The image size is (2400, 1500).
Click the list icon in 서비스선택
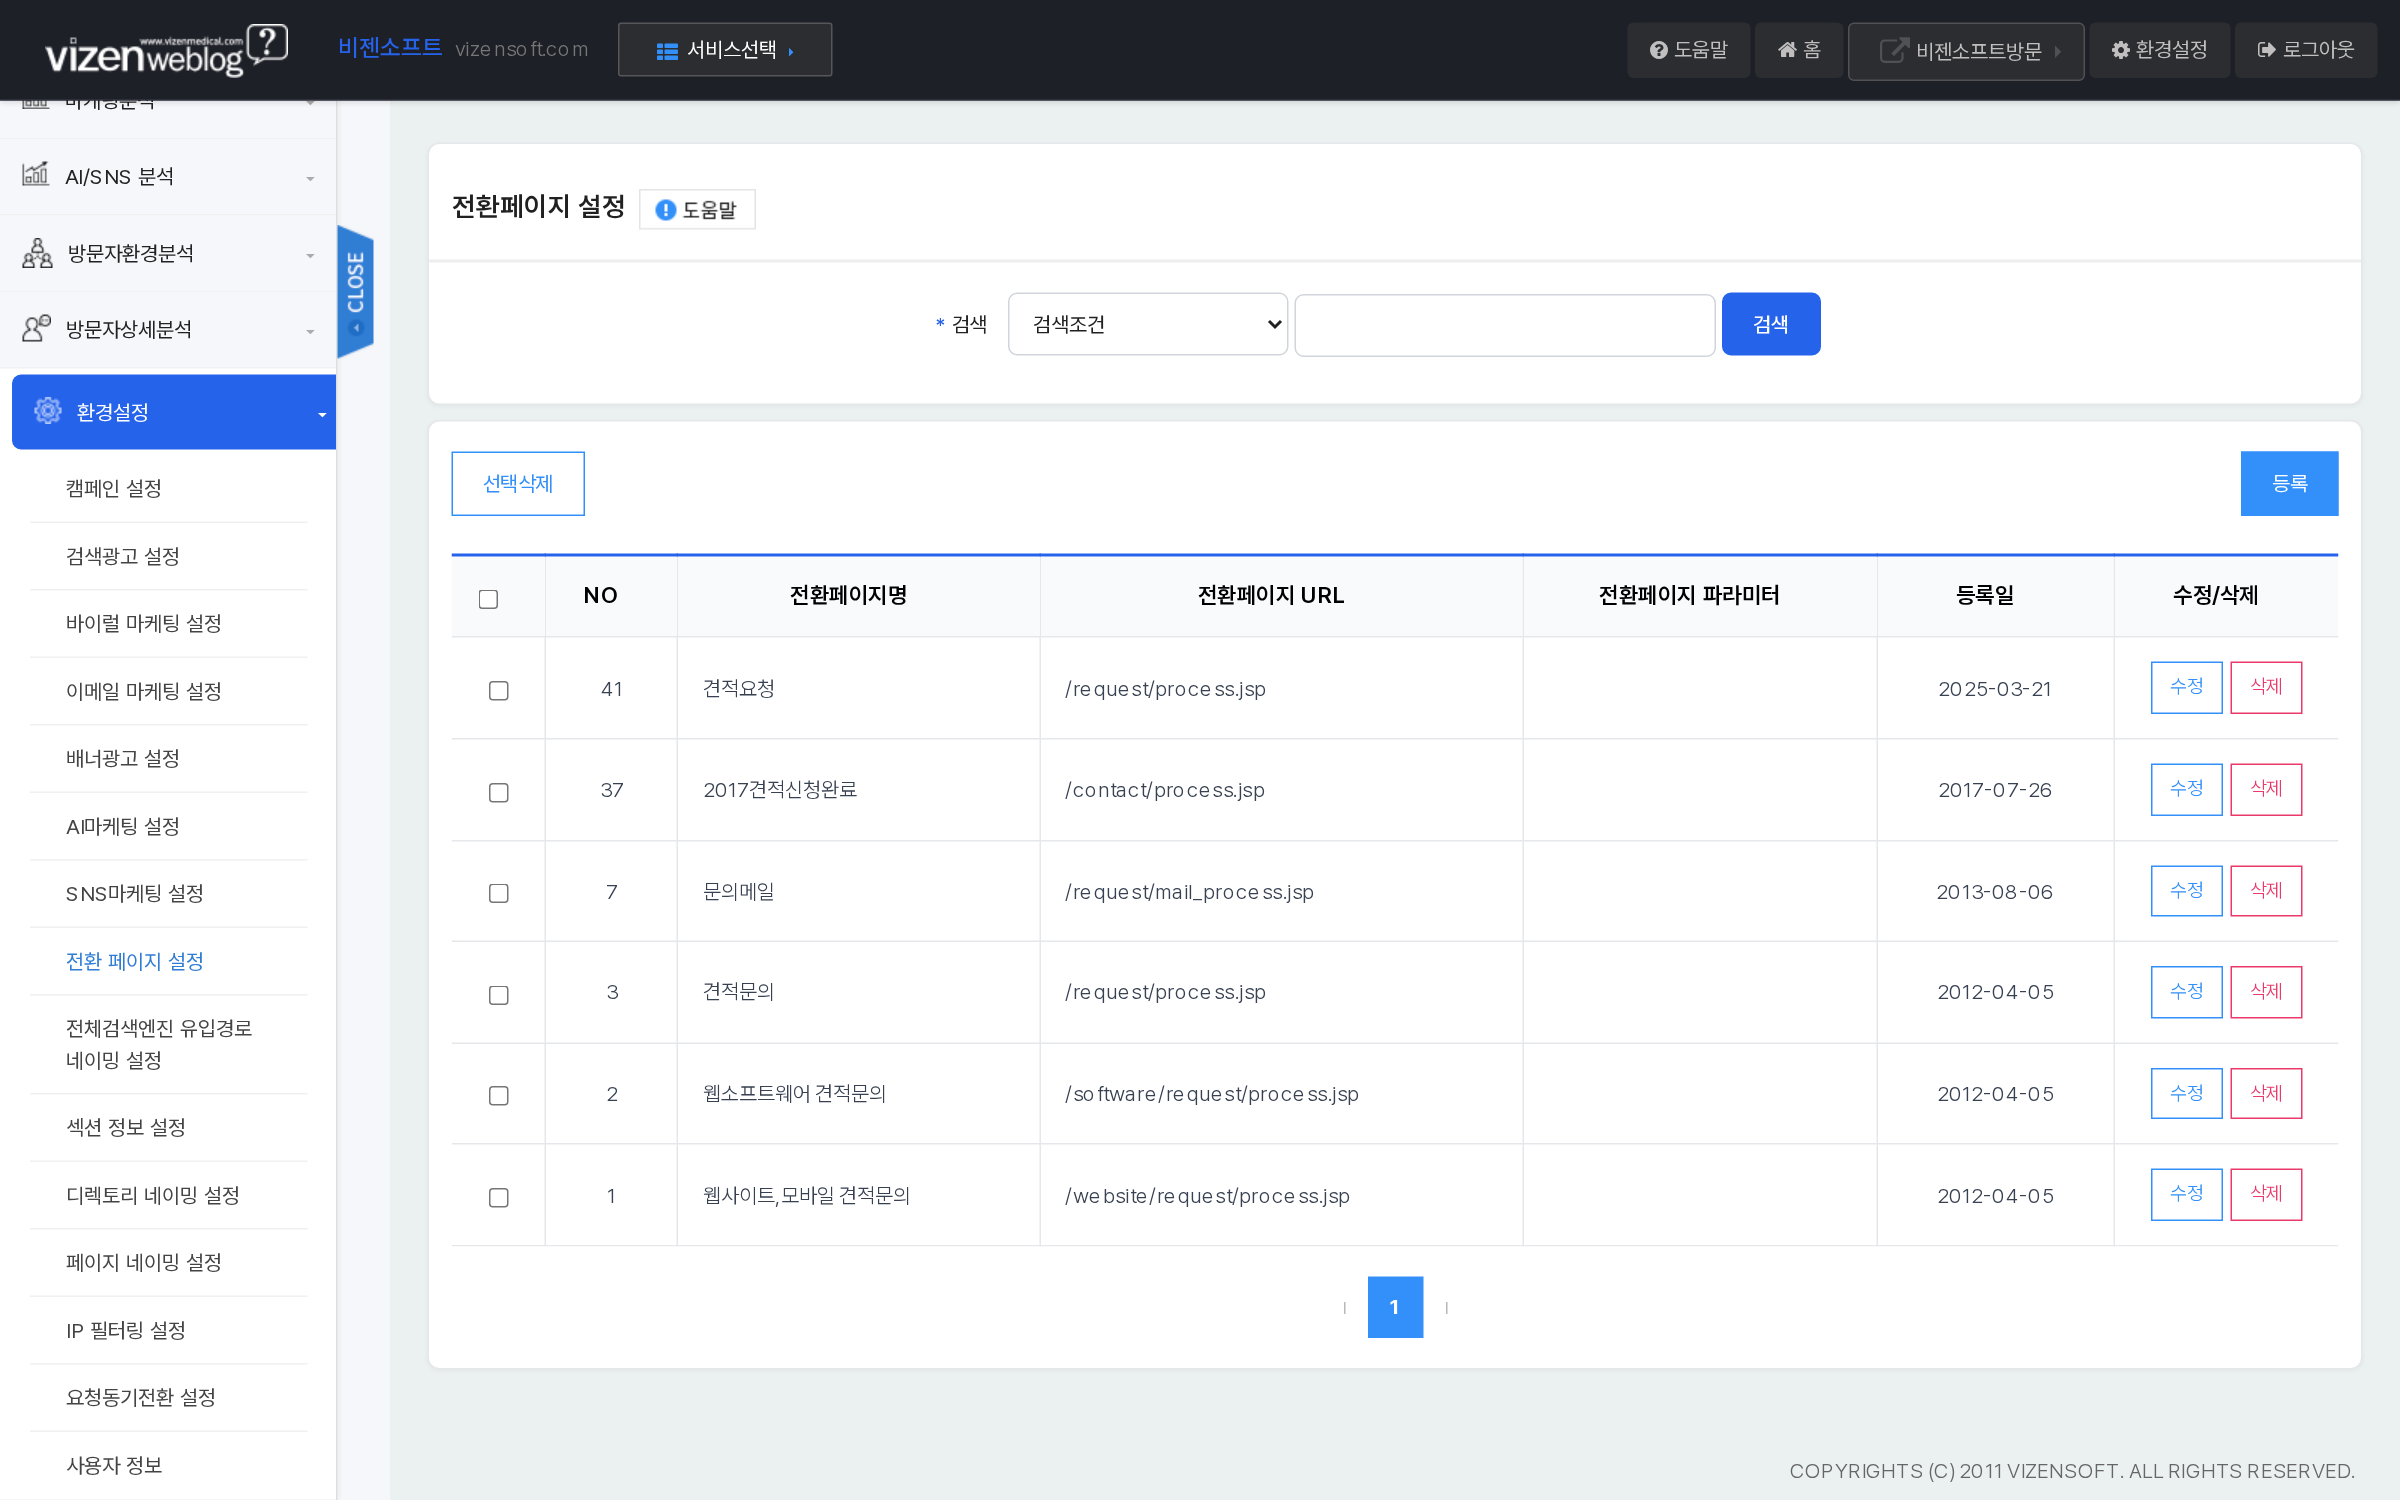pyautogui.click(x=667, y=51)
